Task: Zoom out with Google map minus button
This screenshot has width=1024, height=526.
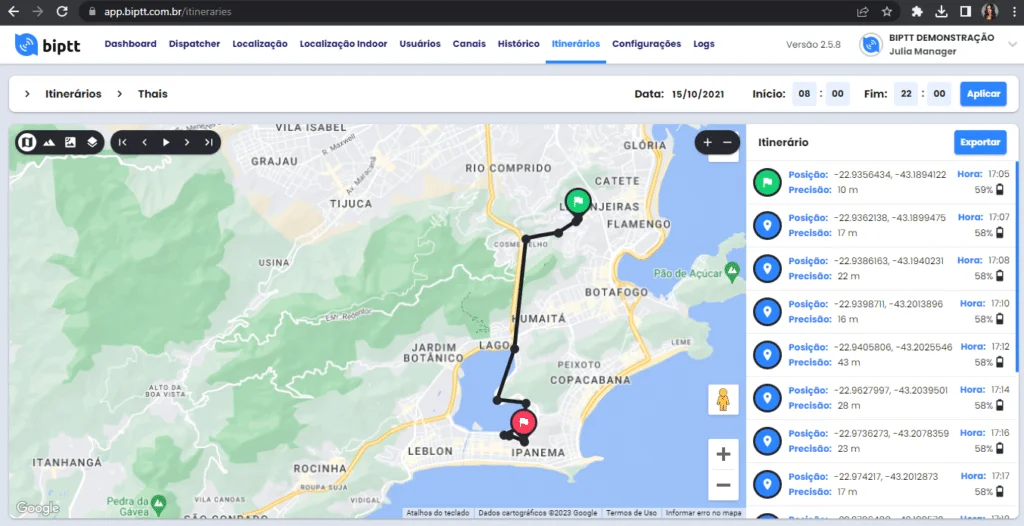Action: coord(723,485)
